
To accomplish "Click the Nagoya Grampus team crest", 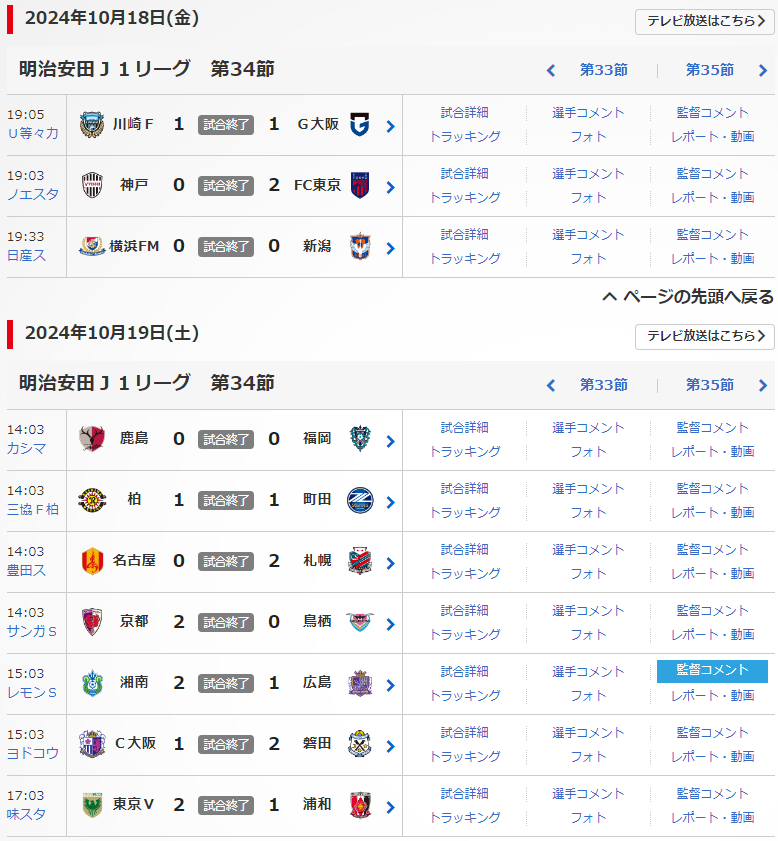I will pos(92,561).
